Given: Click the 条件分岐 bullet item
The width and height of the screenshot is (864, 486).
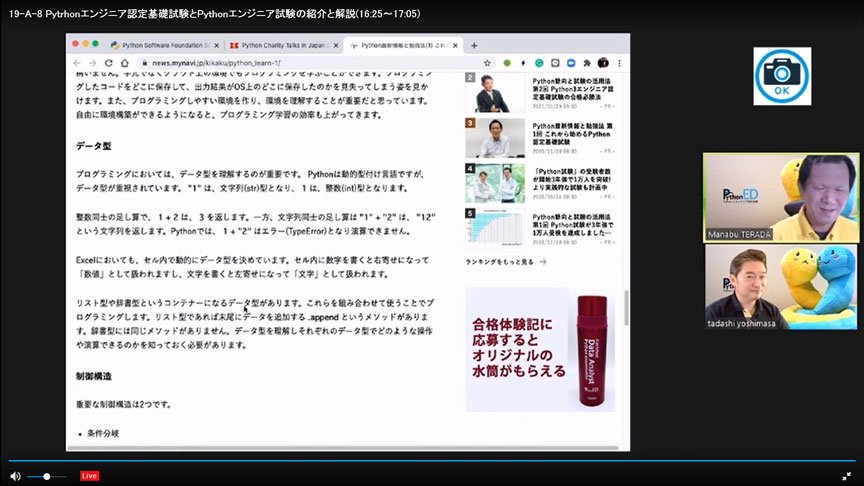Looking at the screenshot, I should click(103, 433).
